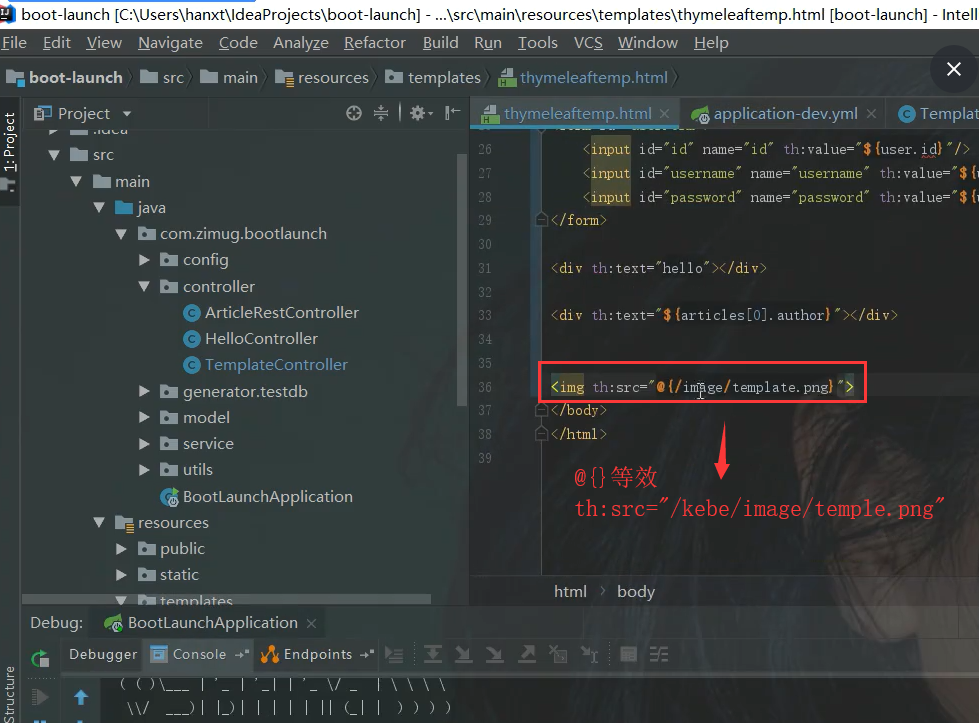Click templates breadcrumb in navigation bar
979x723 pixels.
tap(433, 77)
